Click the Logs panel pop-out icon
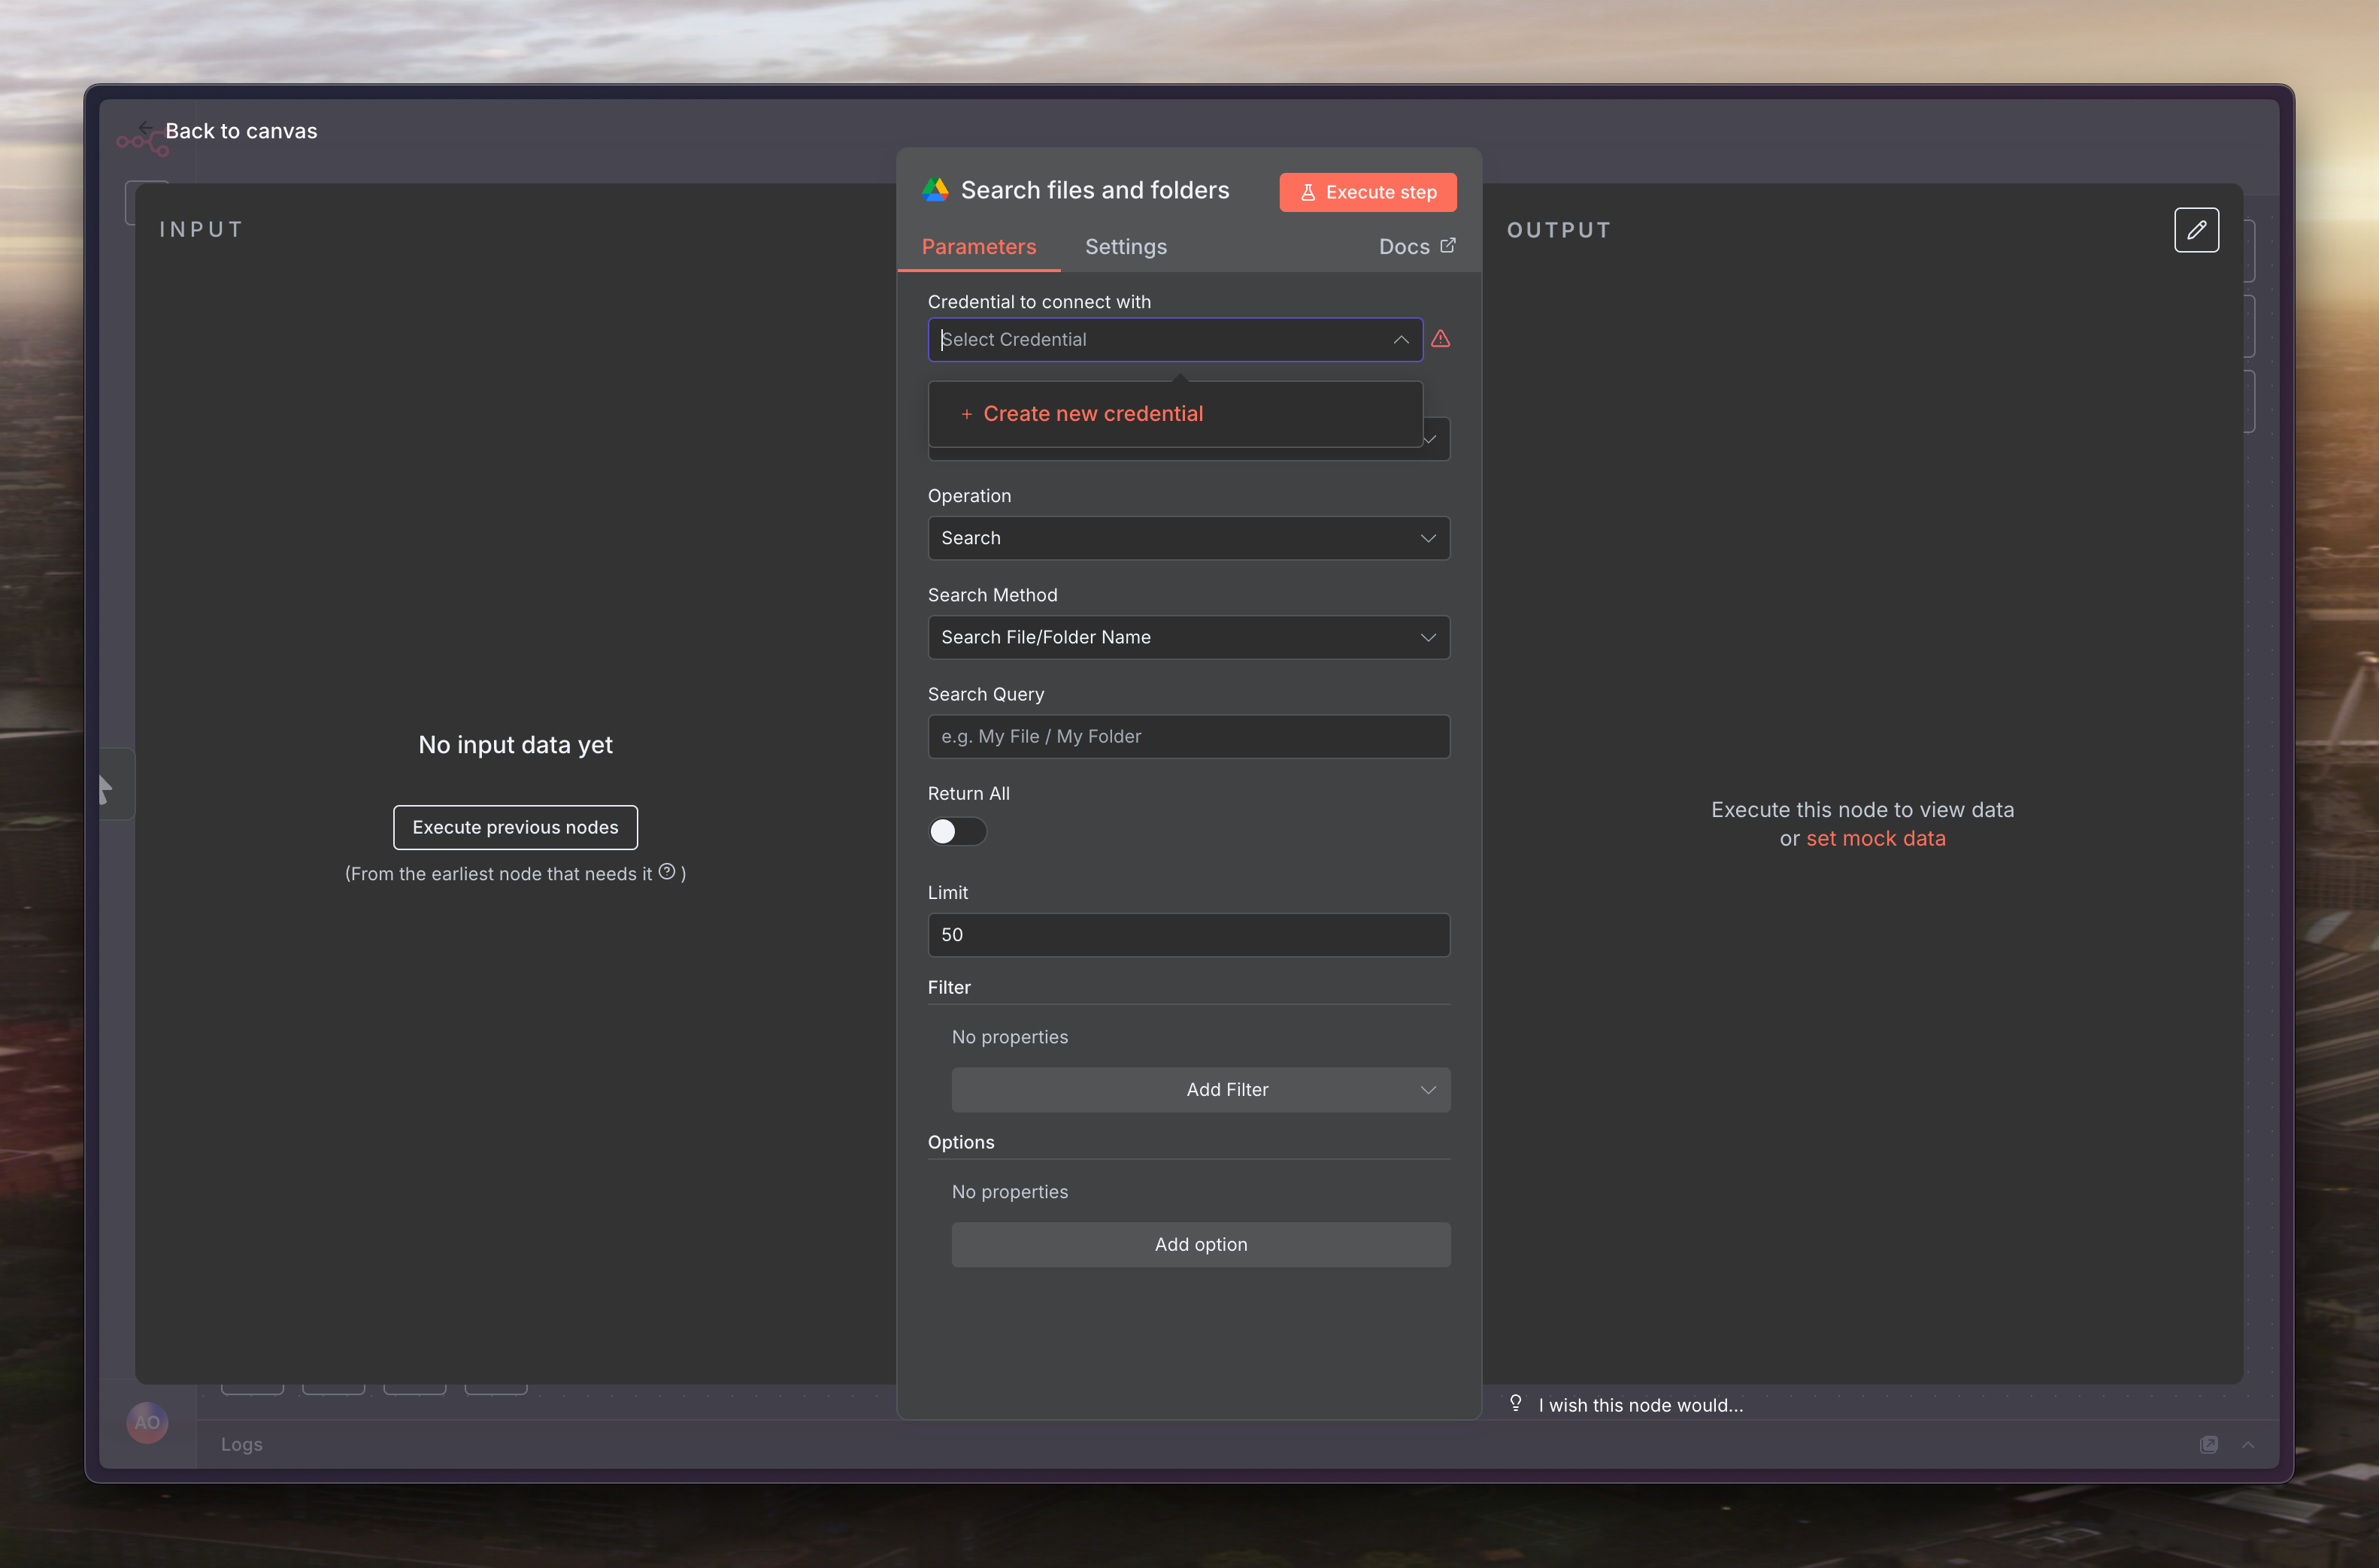This screenshot has height=1568, width=2379. tap(2209, 1444)
